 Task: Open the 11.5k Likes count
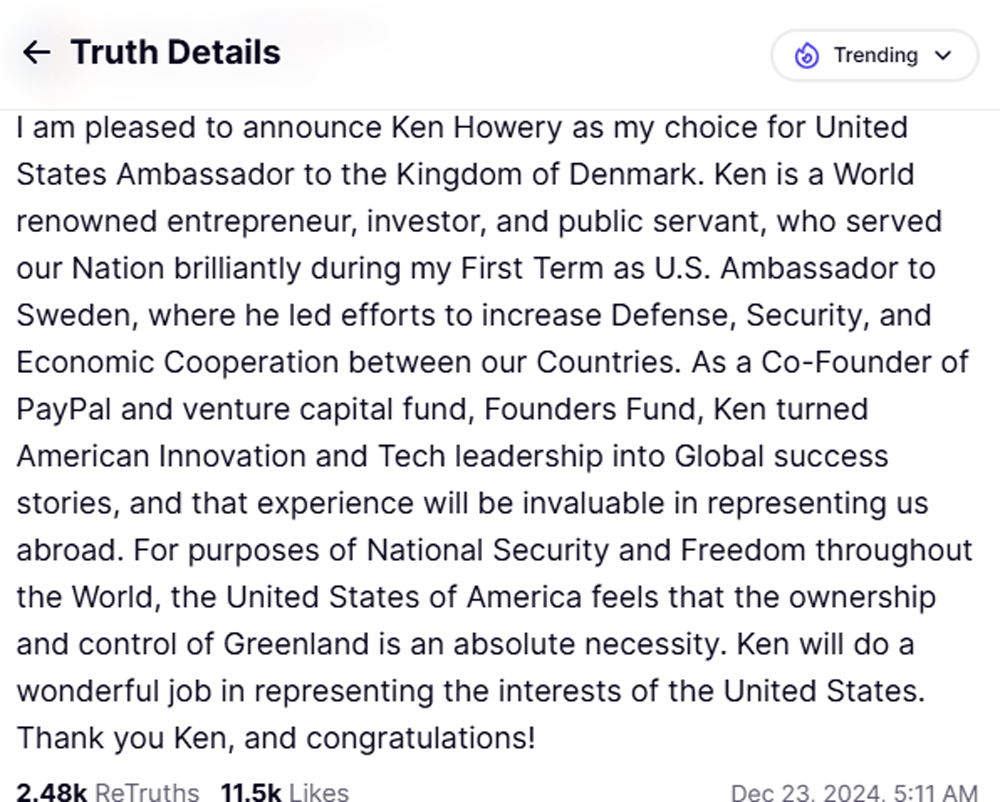click(x=284, y=792)
